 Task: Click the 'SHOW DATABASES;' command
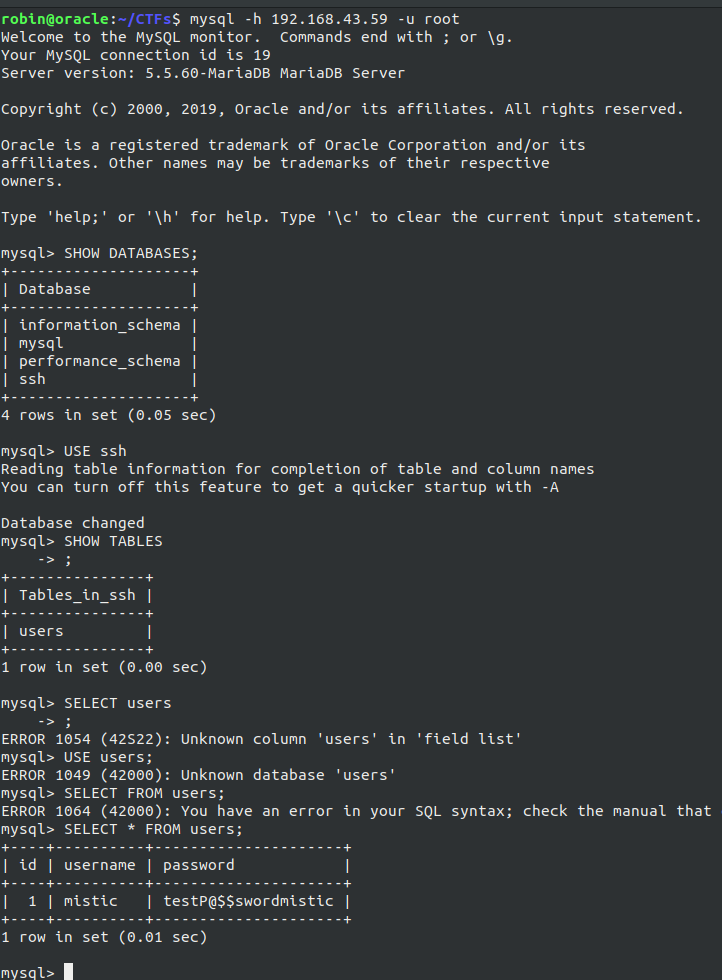(131, 253)
